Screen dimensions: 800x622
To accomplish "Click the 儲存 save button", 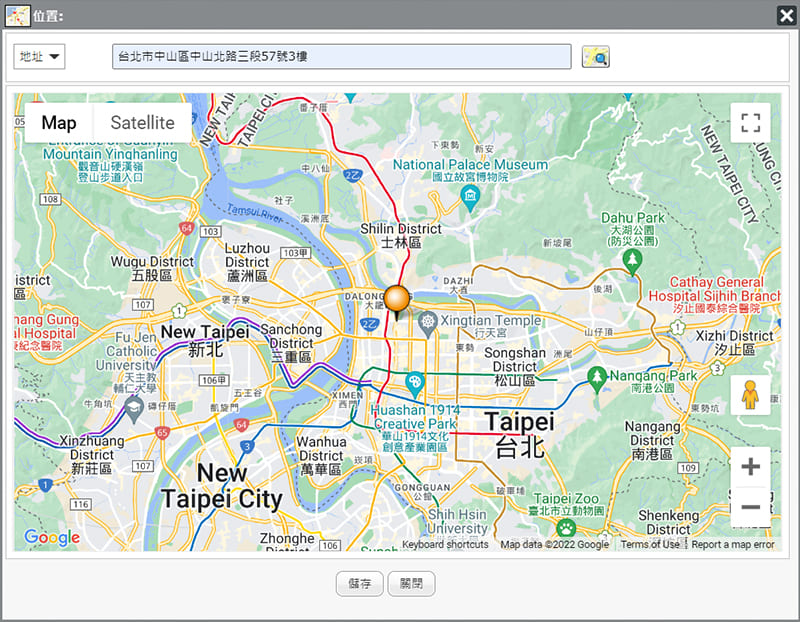I will pyautogui.click(x=360, y=583).
